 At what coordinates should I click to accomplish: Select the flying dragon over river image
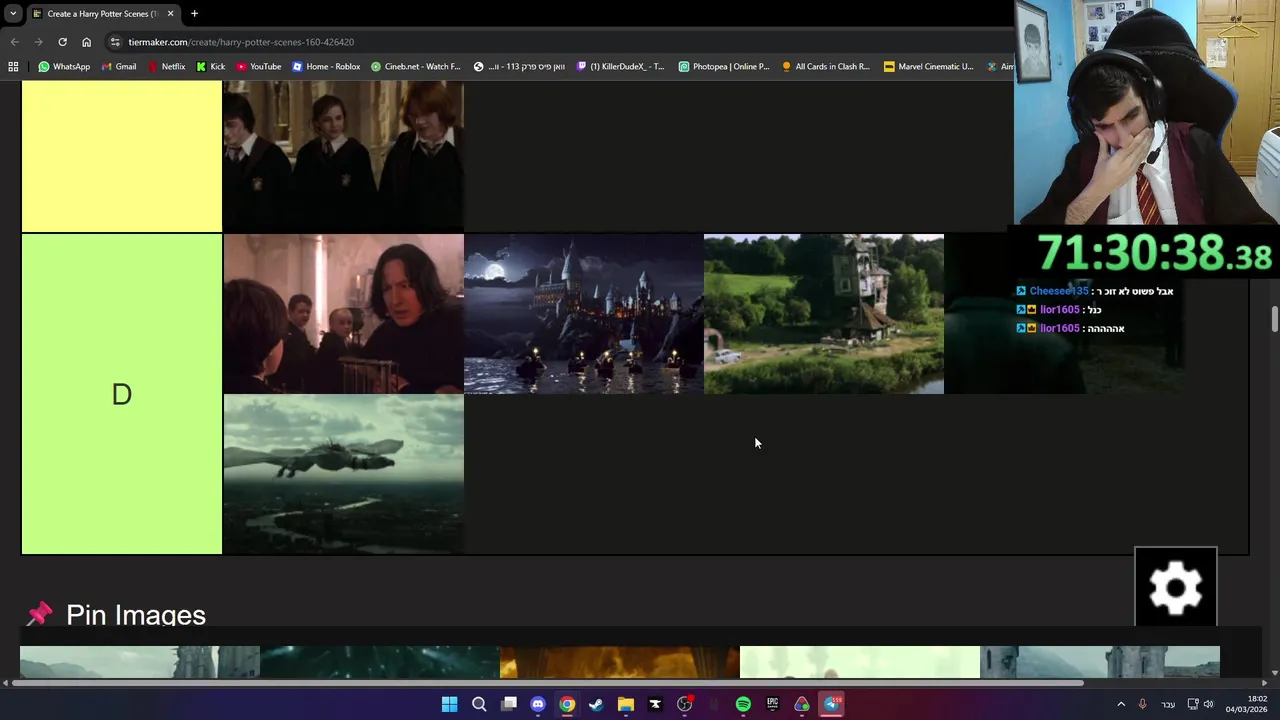[343, 474]
